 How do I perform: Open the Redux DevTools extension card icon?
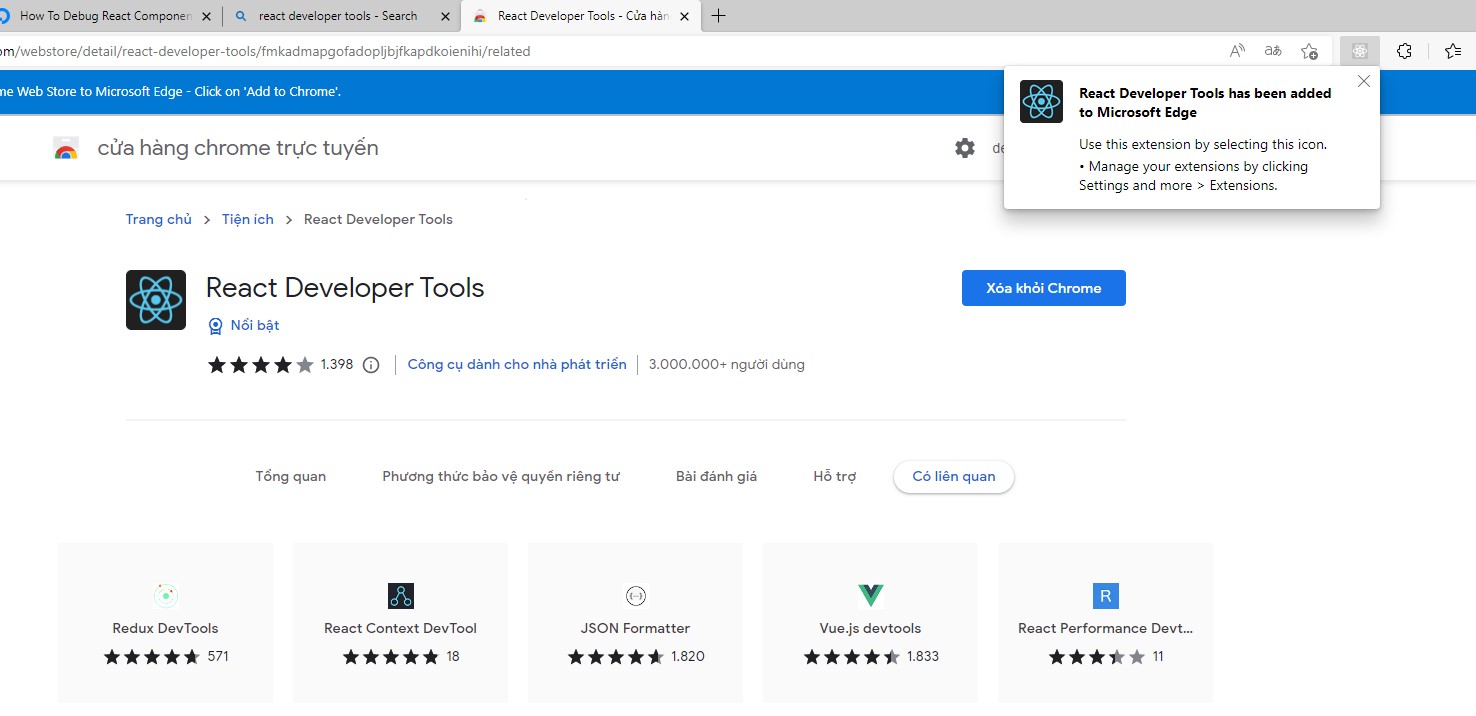pyautogui.click(x=166, y=596)
